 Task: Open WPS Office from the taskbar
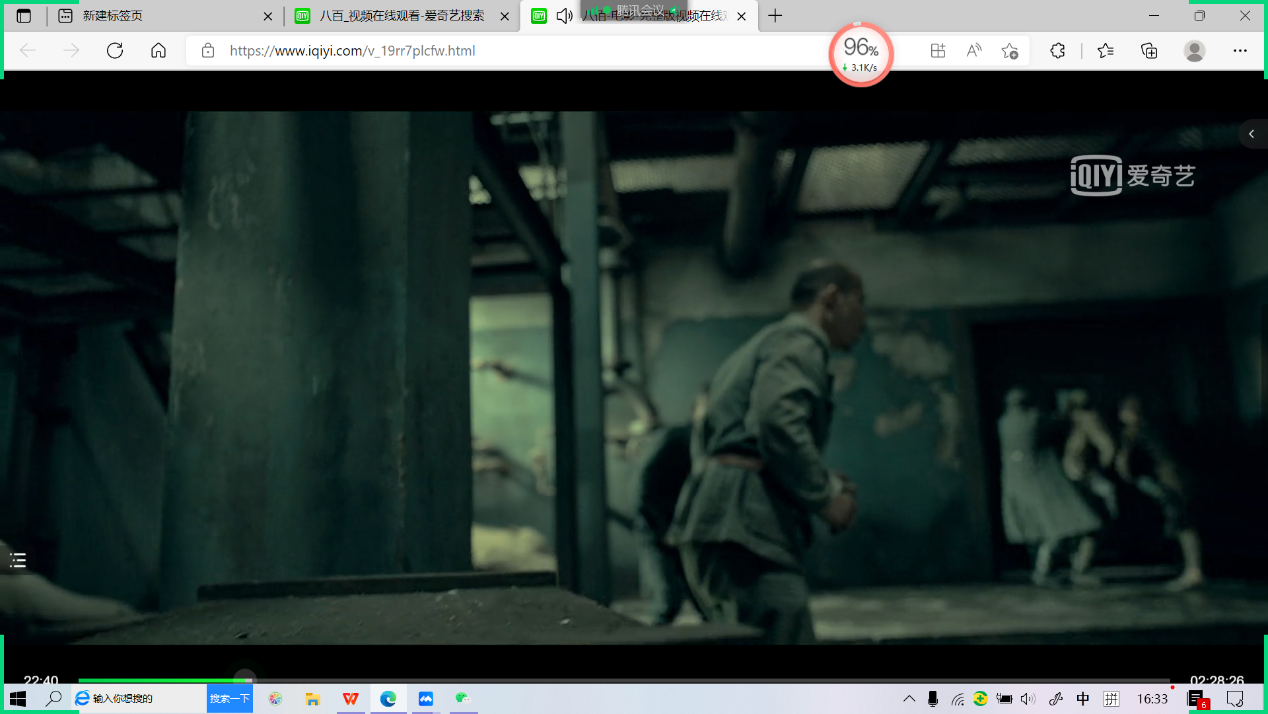350,699
